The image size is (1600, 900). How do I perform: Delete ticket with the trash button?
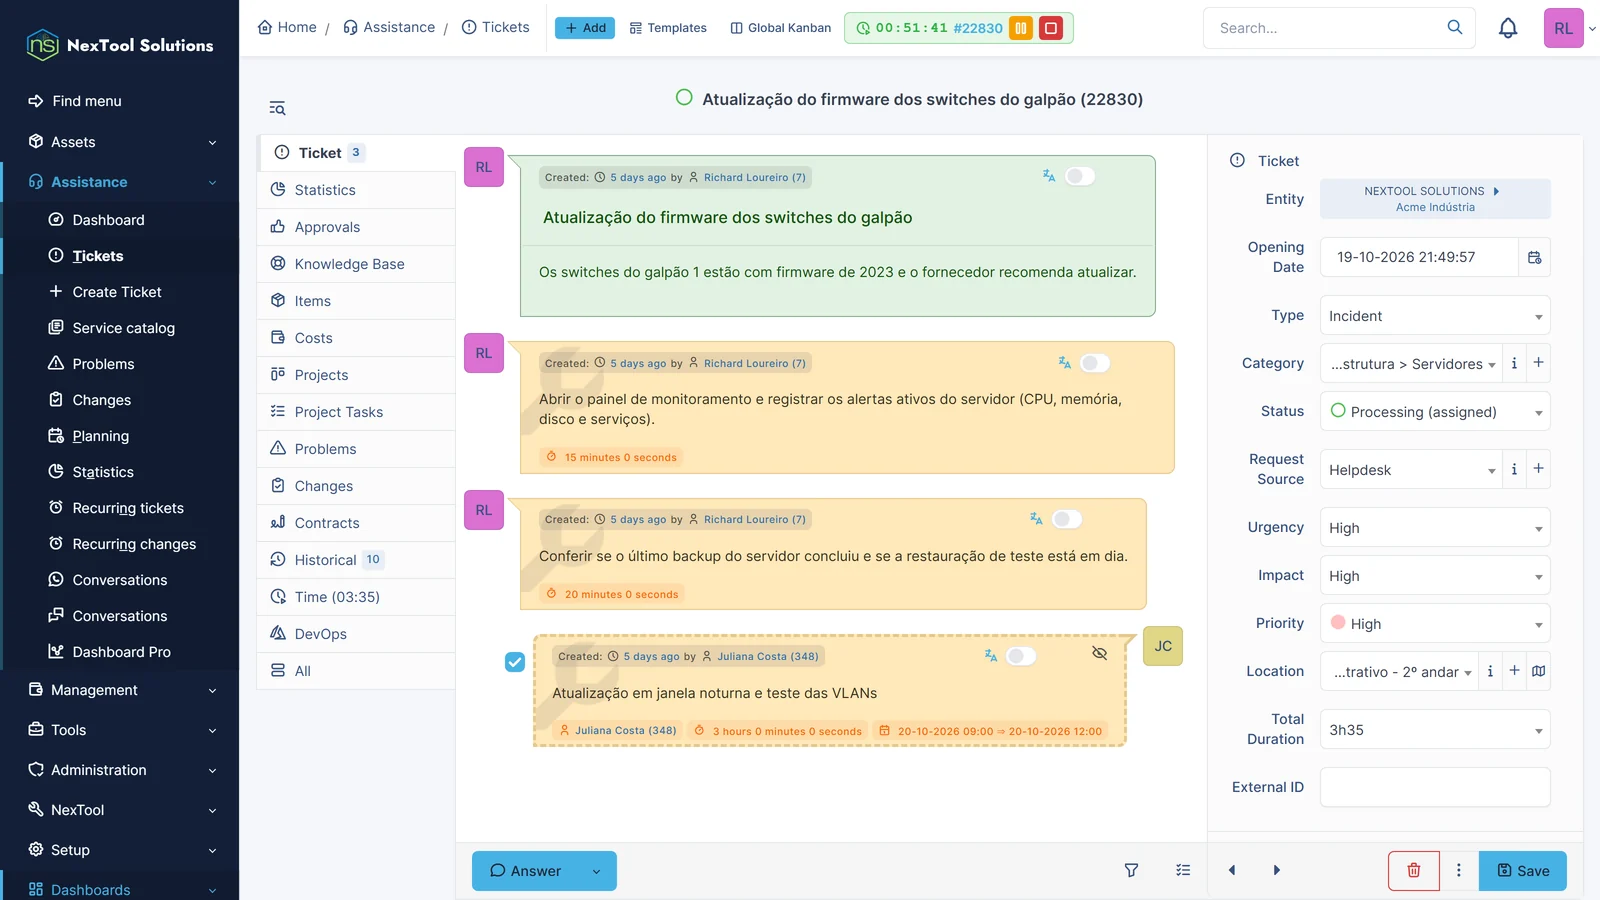1414,870
